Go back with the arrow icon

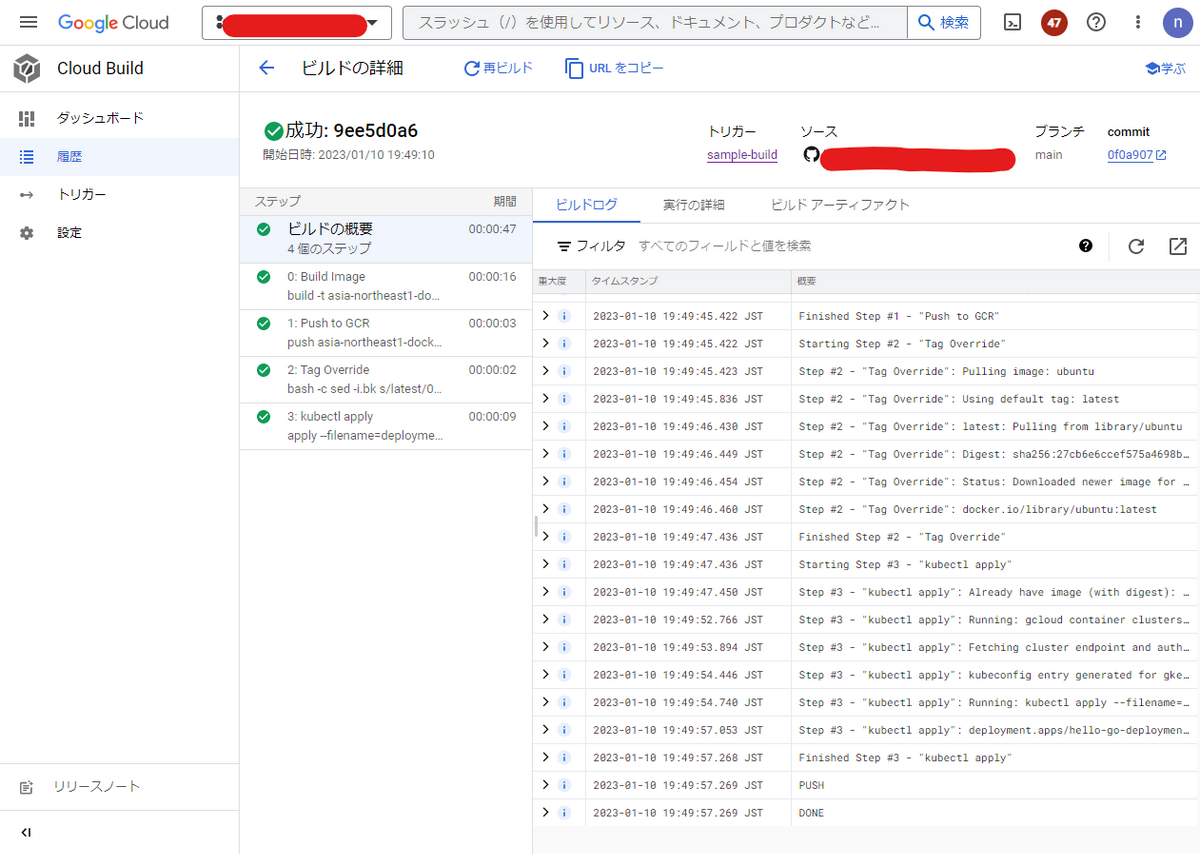266,68
